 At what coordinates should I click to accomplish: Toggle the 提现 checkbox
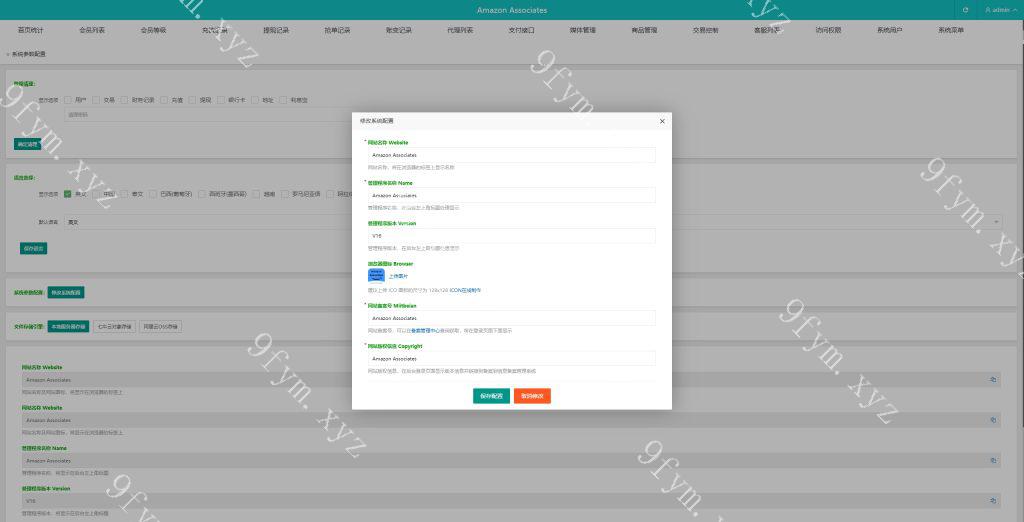click(x=192, y=101)
